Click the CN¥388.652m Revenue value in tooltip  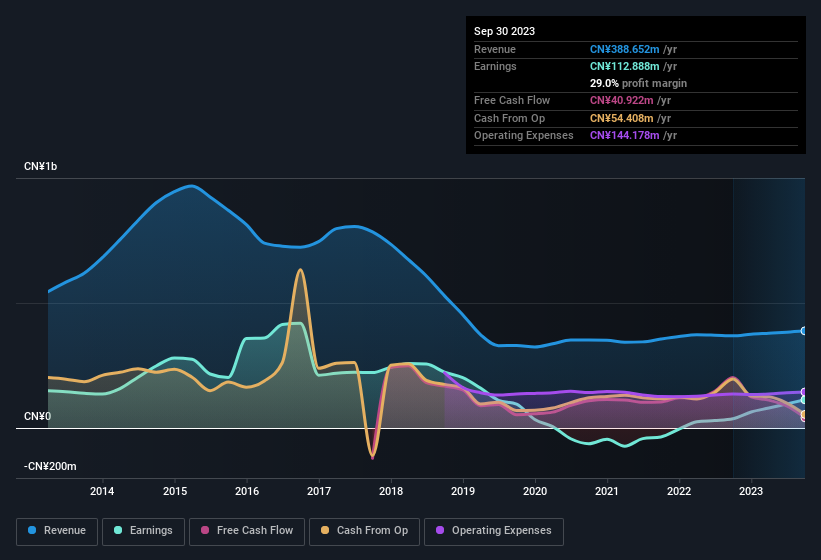tap(625, 49)
